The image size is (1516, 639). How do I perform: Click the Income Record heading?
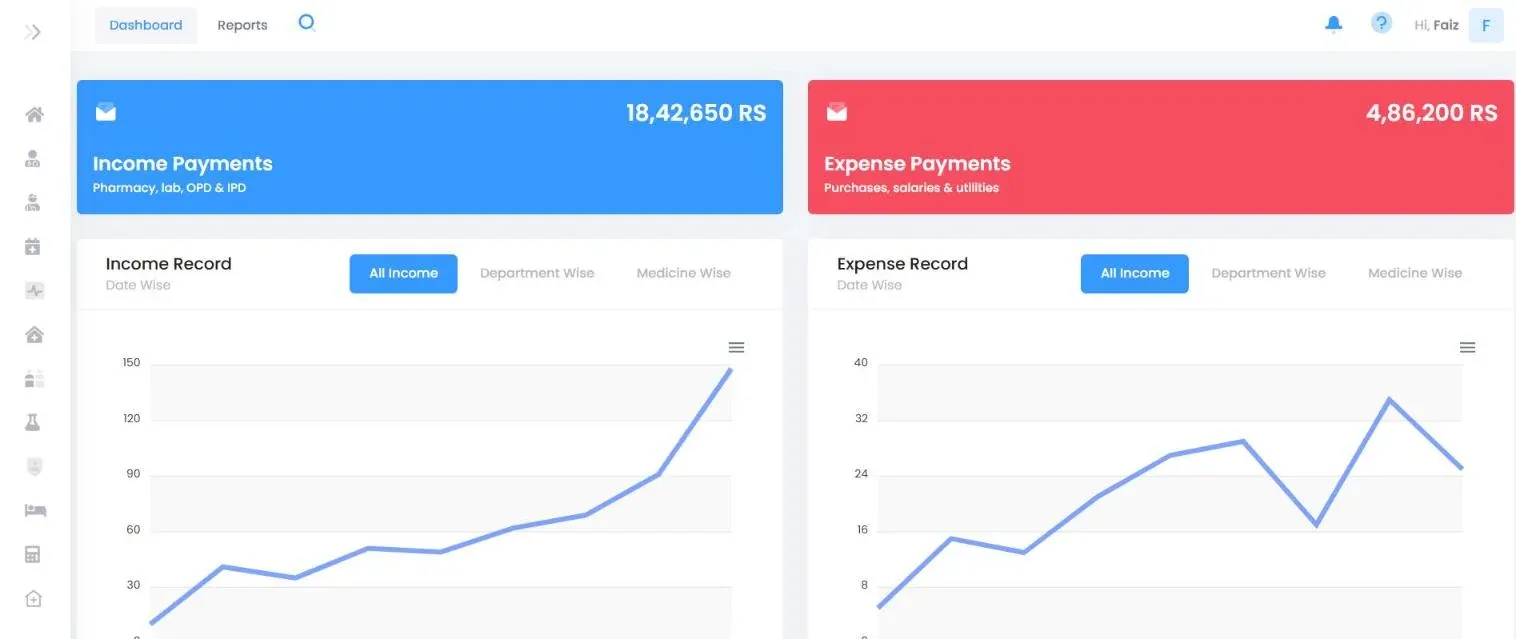(168, 264)
